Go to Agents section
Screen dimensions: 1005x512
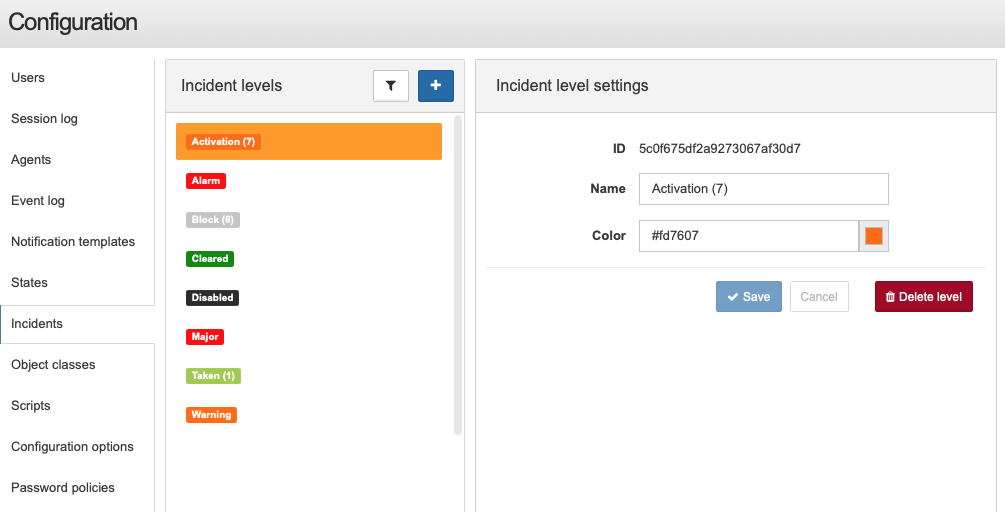tap(31, 160)
